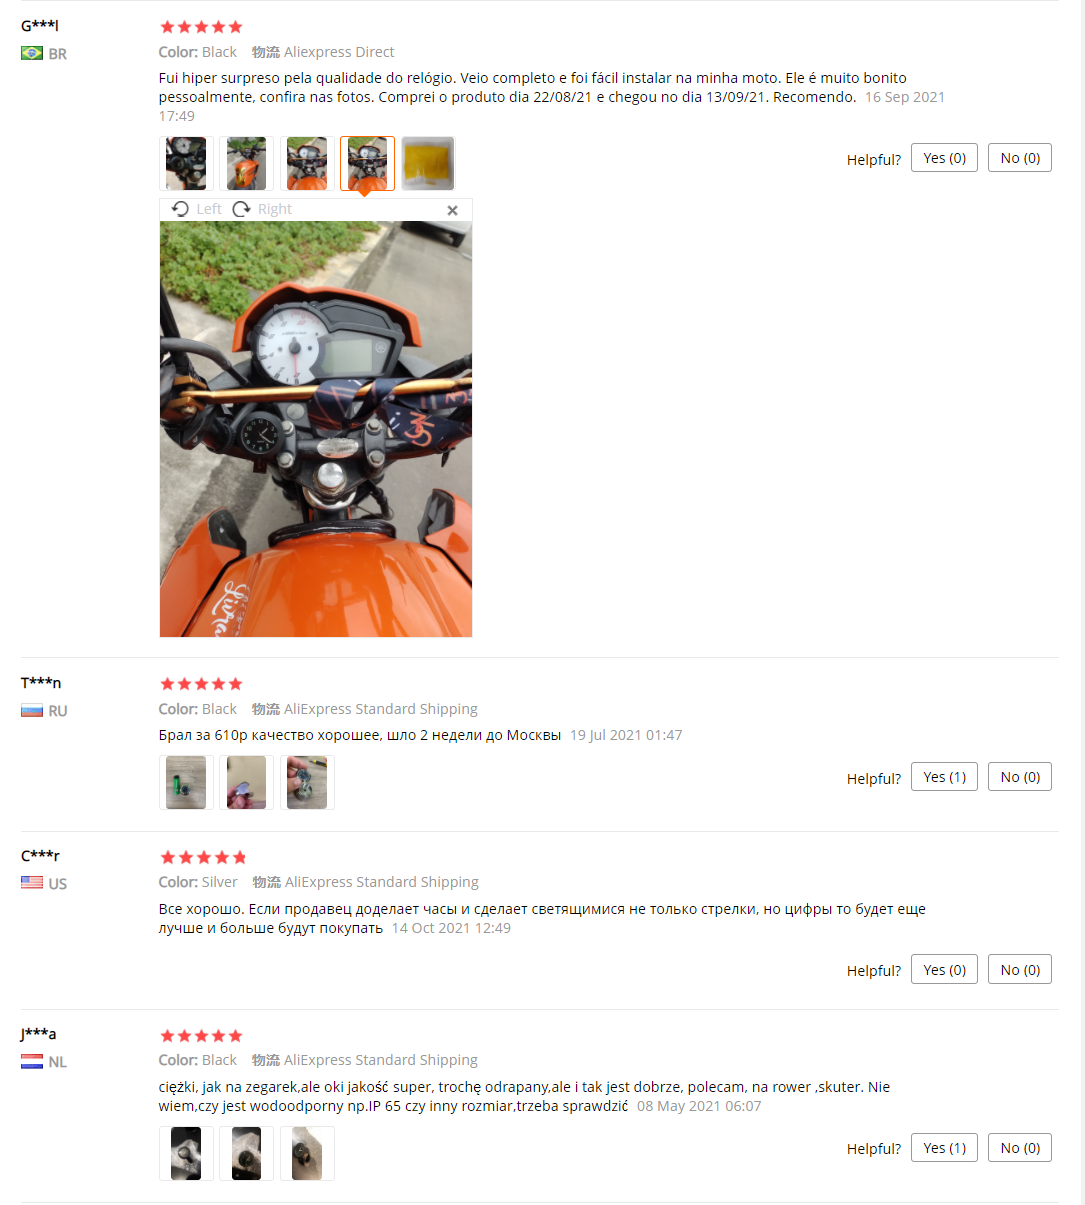Select the highlighted fourth photo thumbnail
The height and width of the screenshot is (1205, 1085).
point(367,163)
